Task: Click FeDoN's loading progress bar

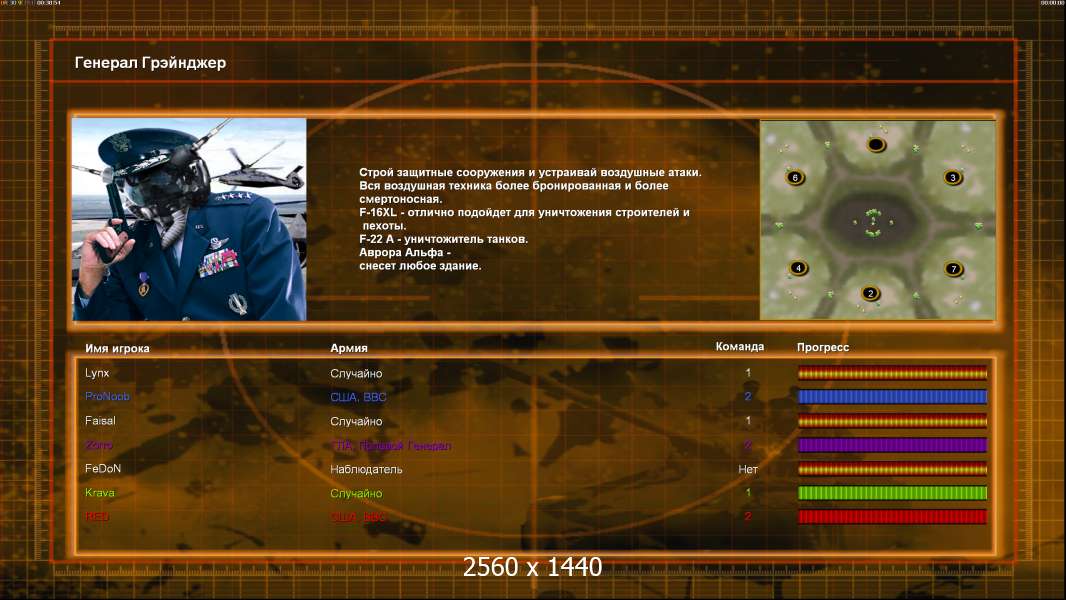Action: pyautogui.click(x=892, y=469)
